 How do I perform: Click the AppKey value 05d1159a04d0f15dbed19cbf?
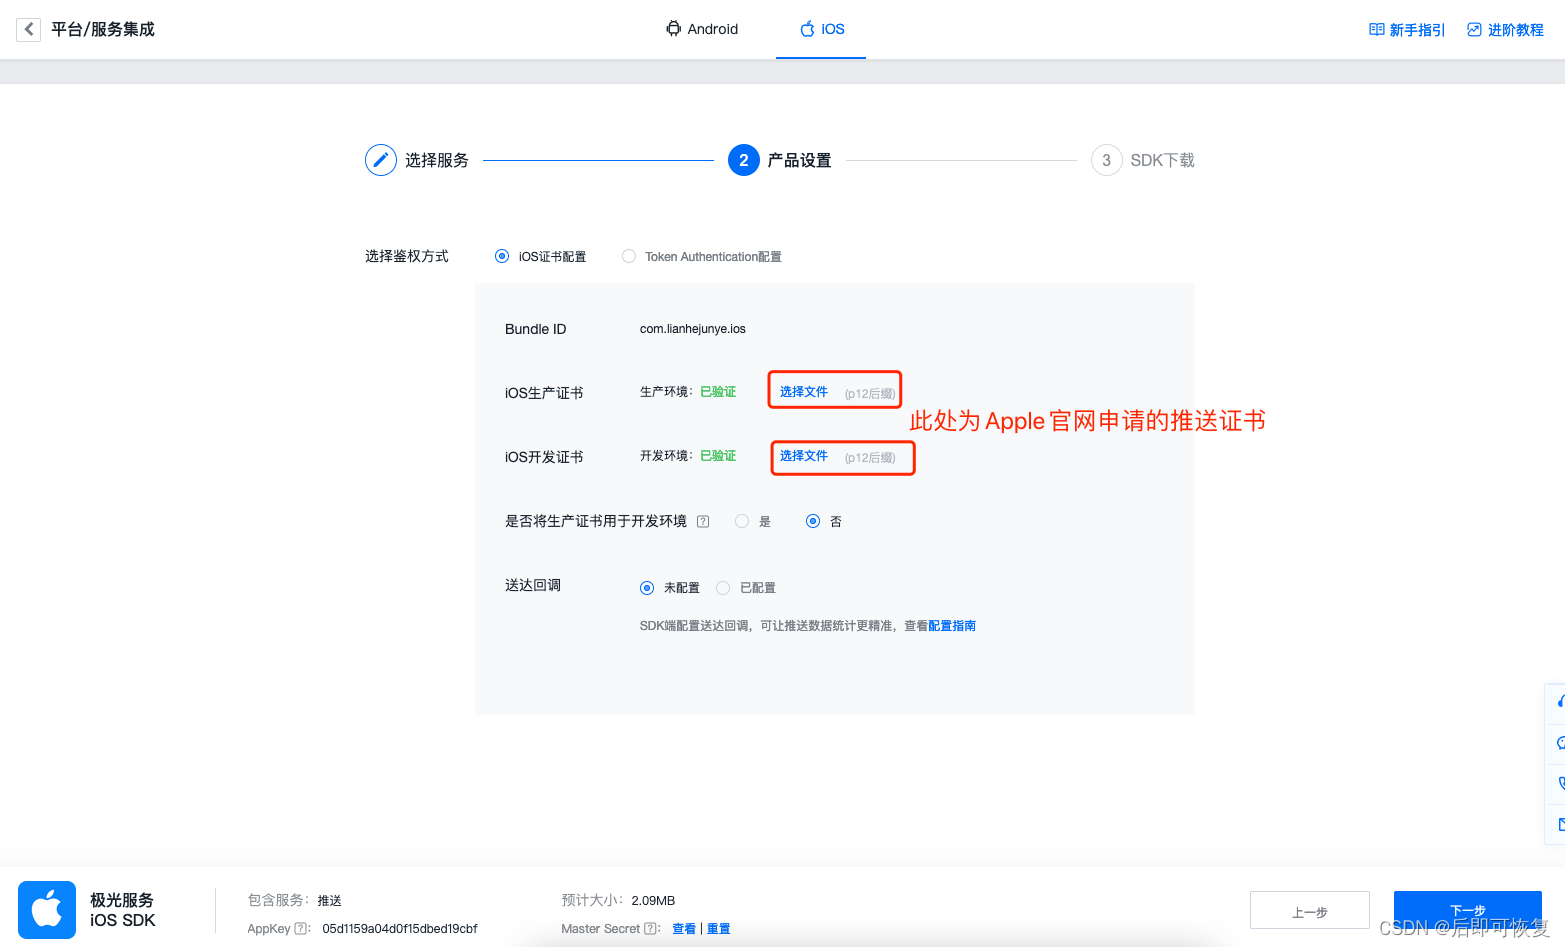pos(400,929)
